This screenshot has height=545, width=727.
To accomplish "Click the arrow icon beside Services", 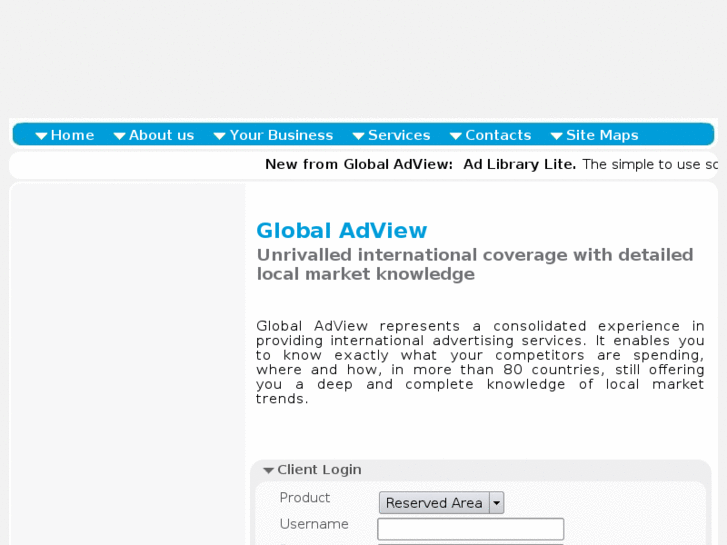I will click(x=358, y=136).
